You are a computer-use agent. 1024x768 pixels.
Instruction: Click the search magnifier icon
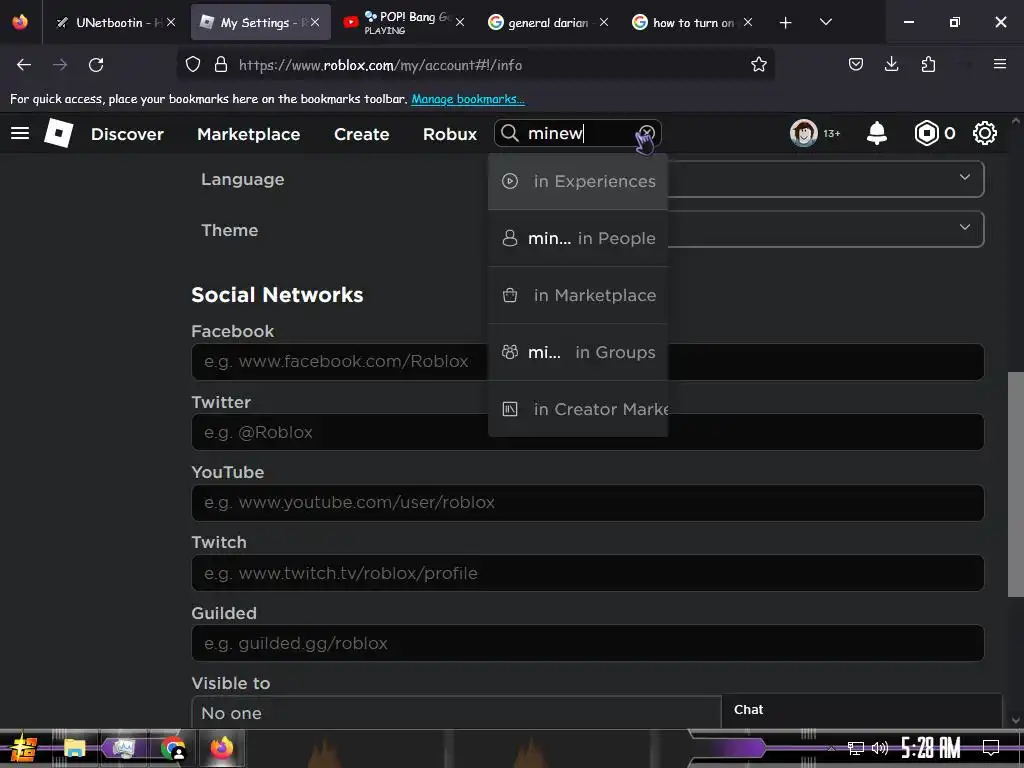click(509, 133)
